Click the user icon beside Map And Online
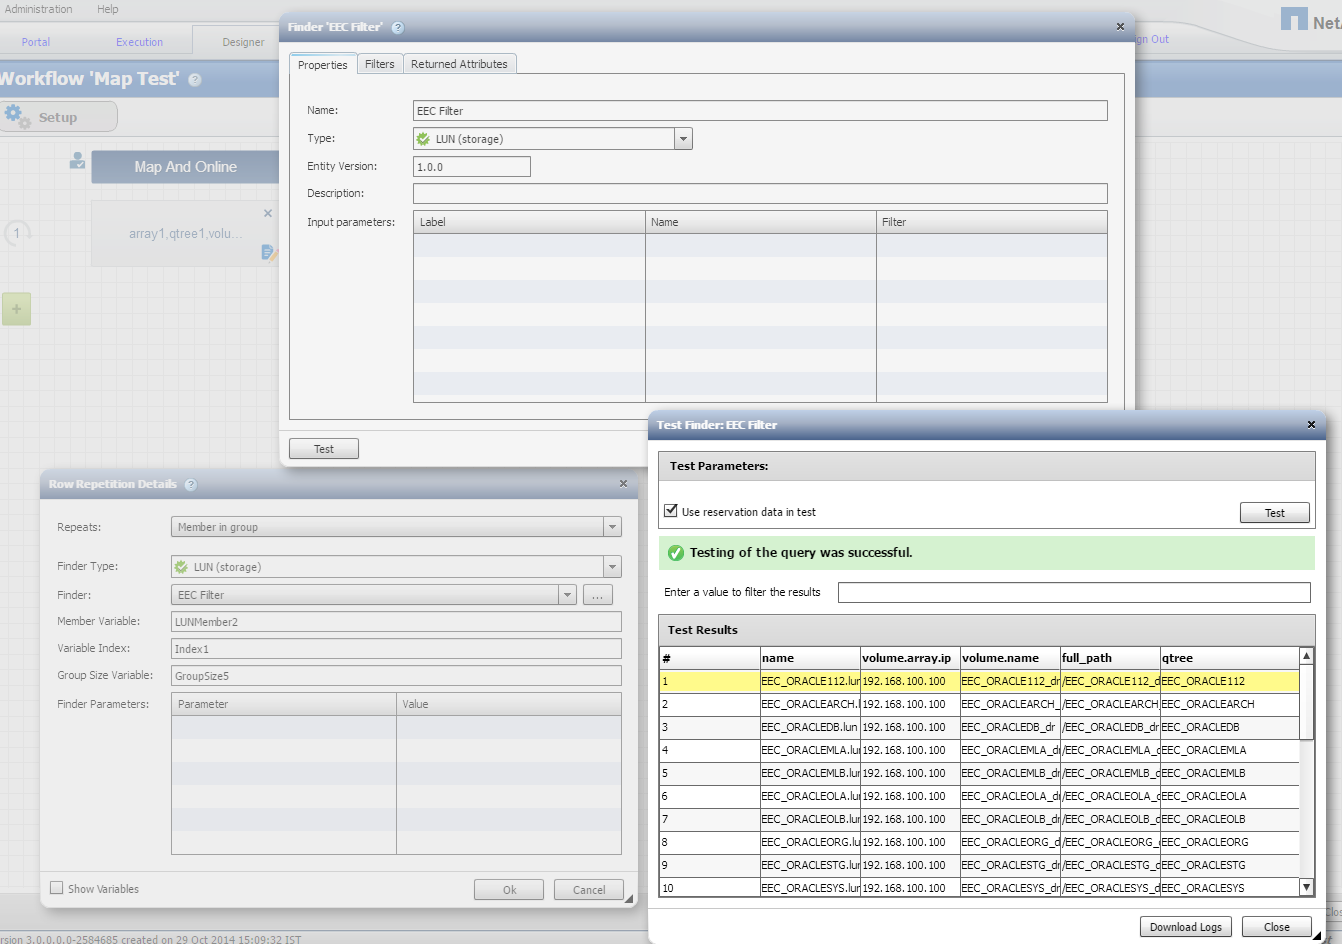The height and width of the screenshot is (944, 1342). pos(77,160)
